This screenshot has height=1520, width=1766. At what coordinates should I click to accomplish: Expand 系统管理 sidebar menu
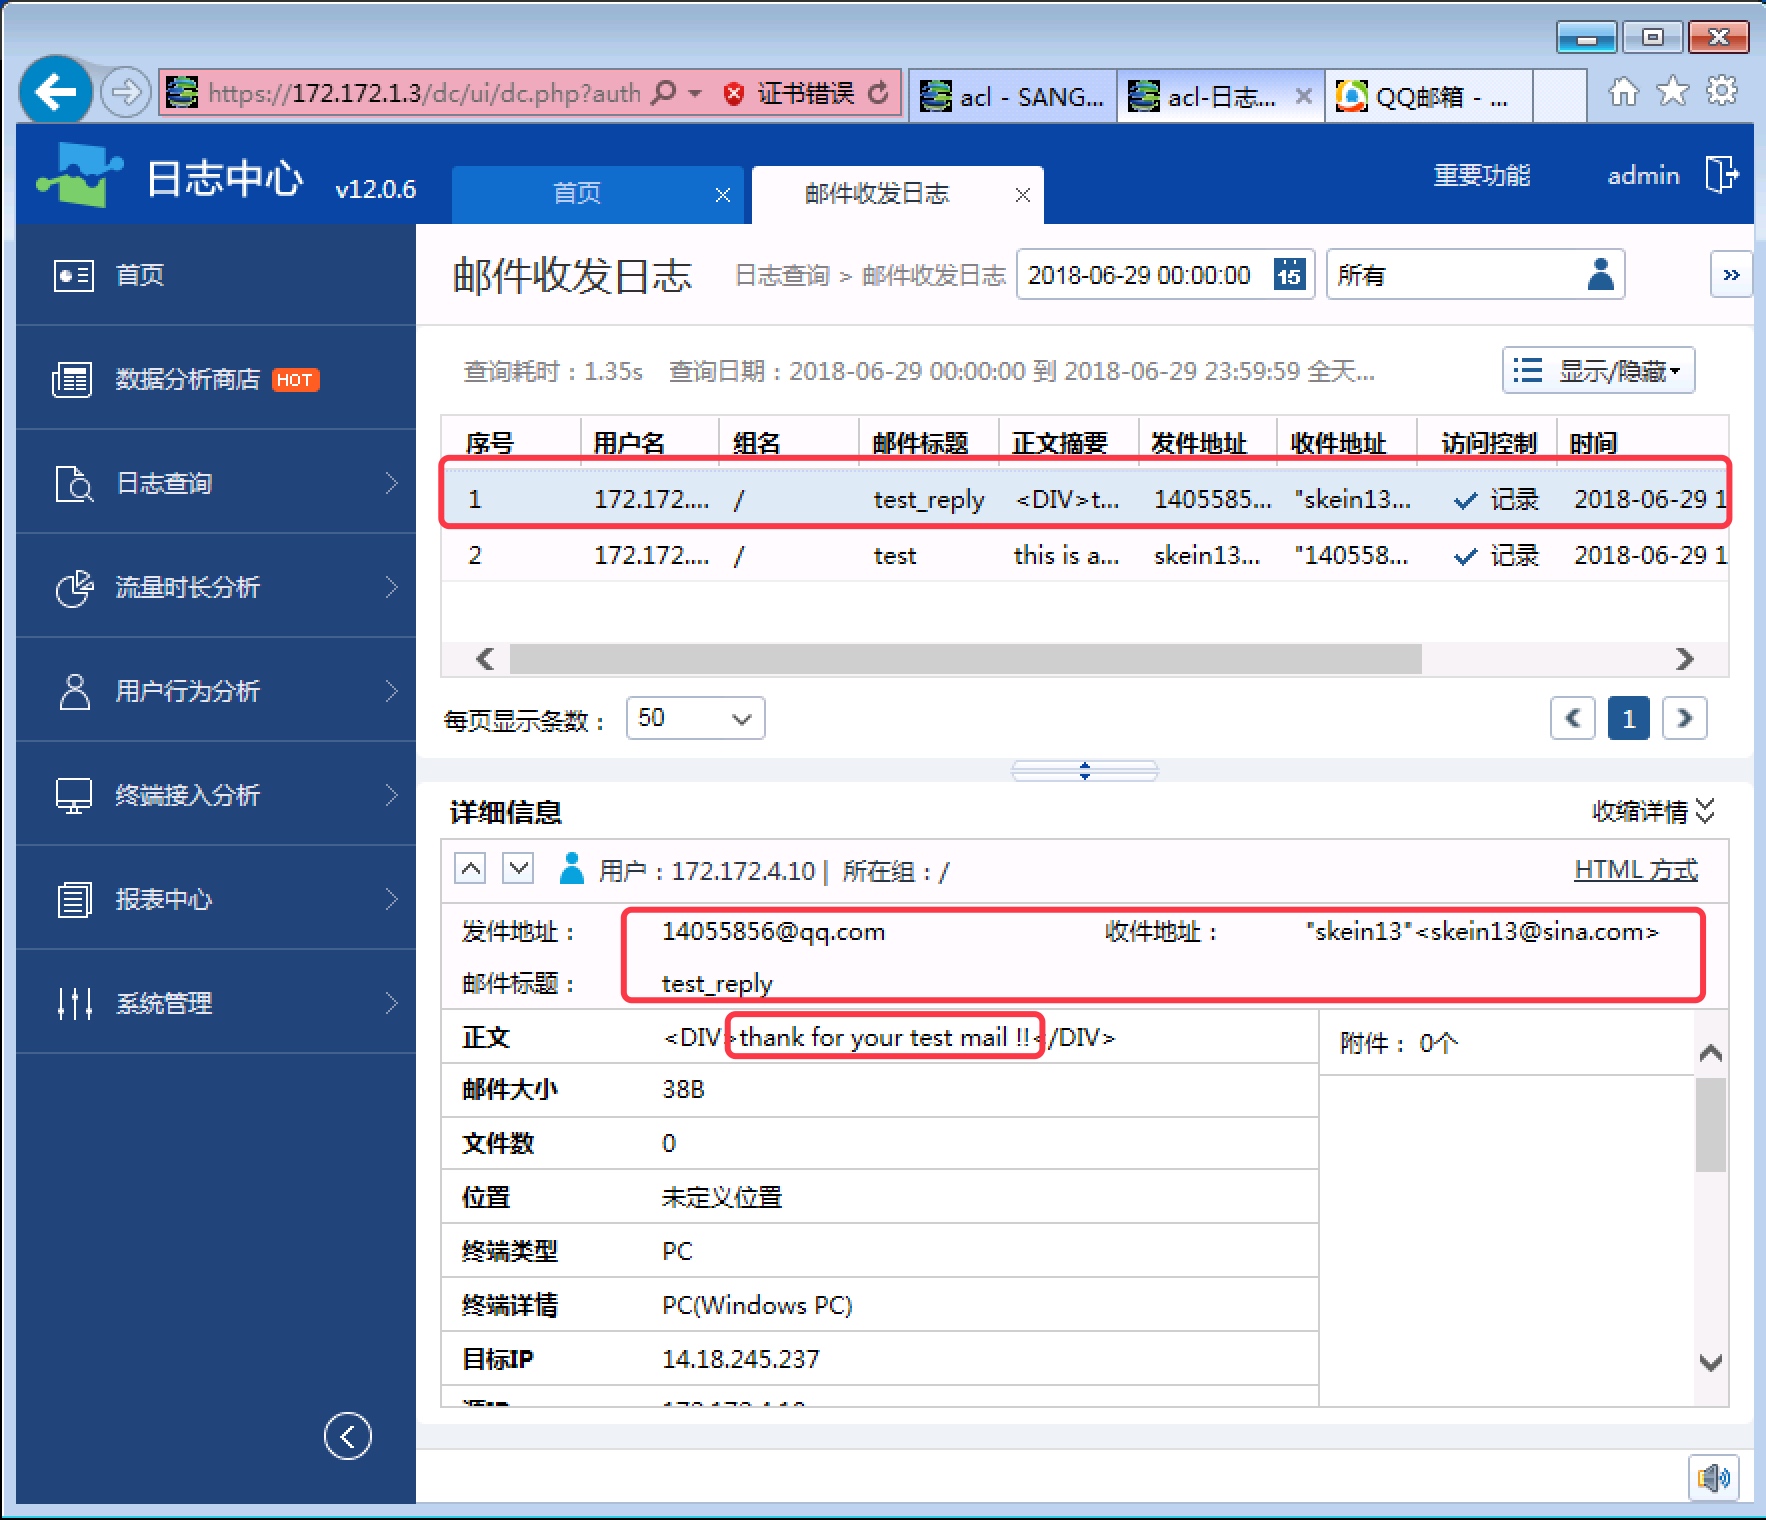pyautogui.click(x=216, y=1003)
